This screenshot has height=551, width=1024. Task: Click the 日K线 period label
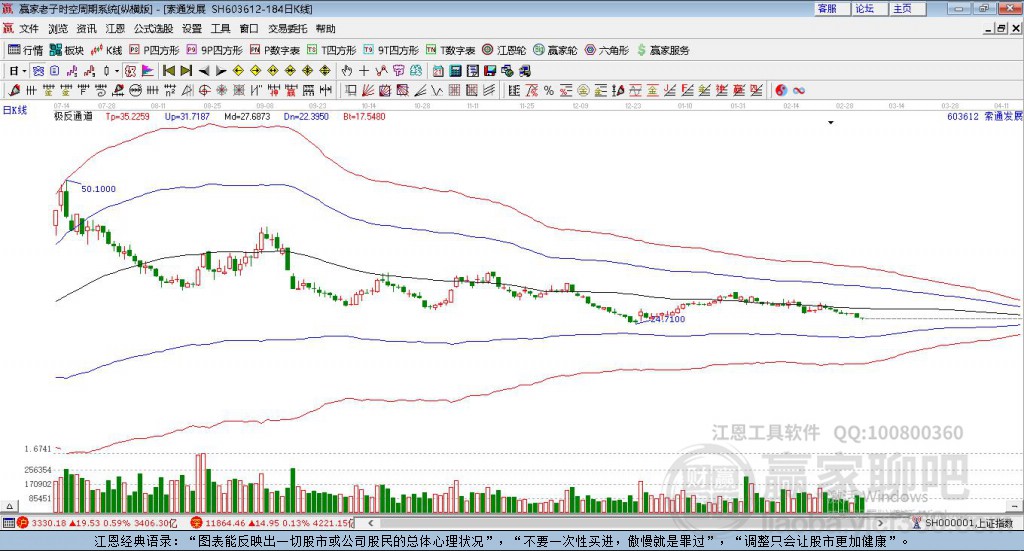click(15, 110)
